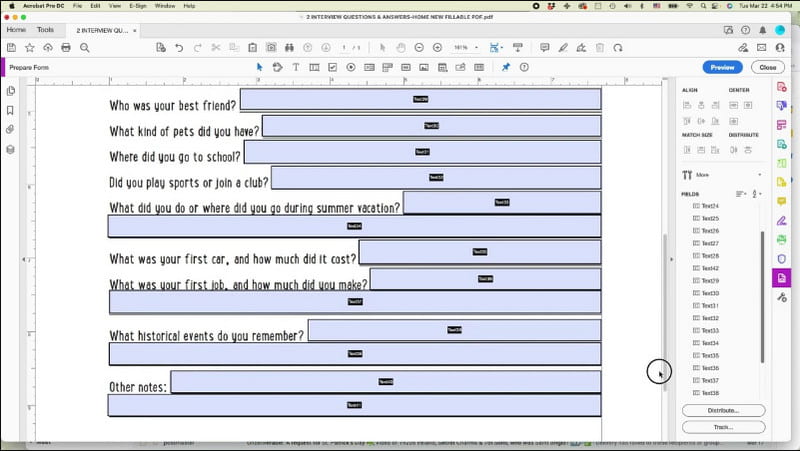The height and width of the screenshot is (451, 800).
Task: Open the Bookmarks panel in left sidebar
Action: [x=10, y=110]
